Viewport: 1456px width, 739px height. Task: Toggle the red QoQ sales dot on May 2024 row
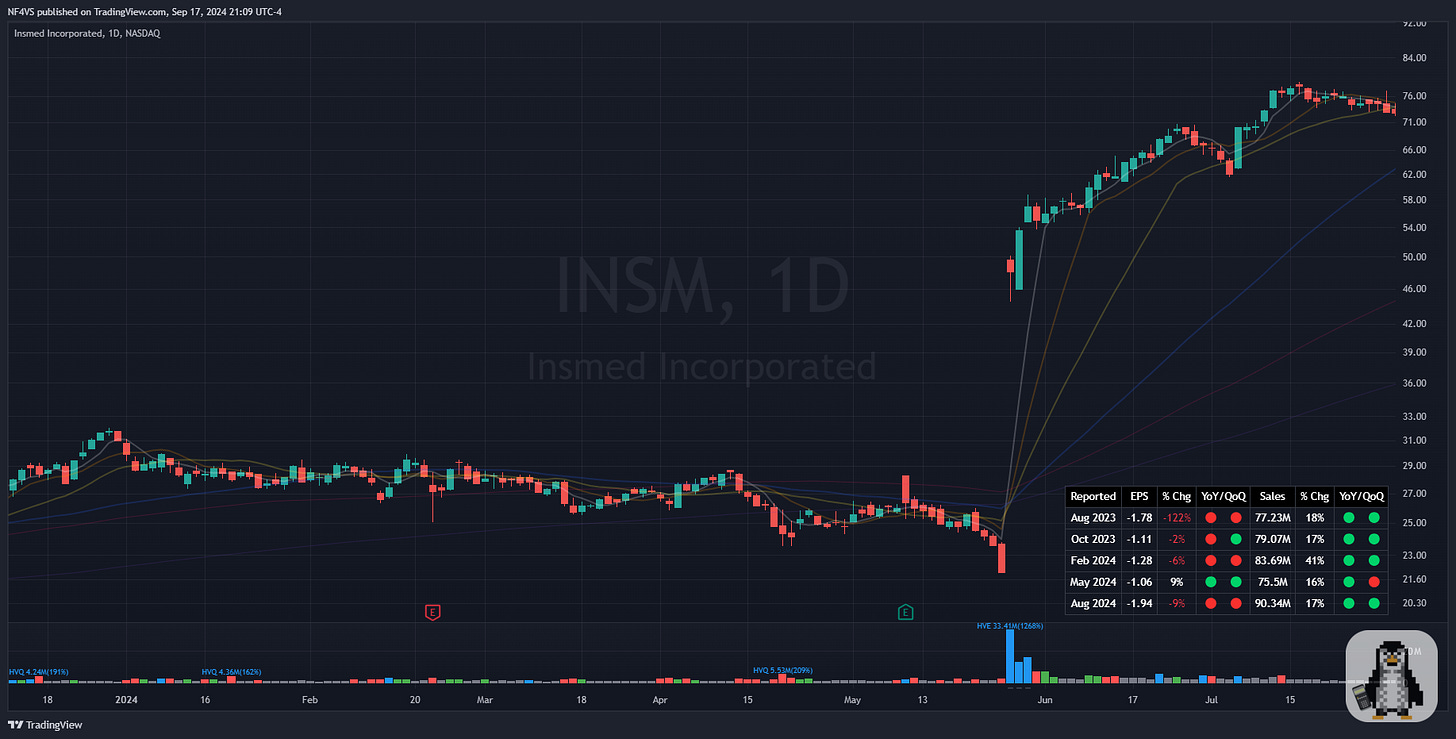click(x=1374, y=581)
